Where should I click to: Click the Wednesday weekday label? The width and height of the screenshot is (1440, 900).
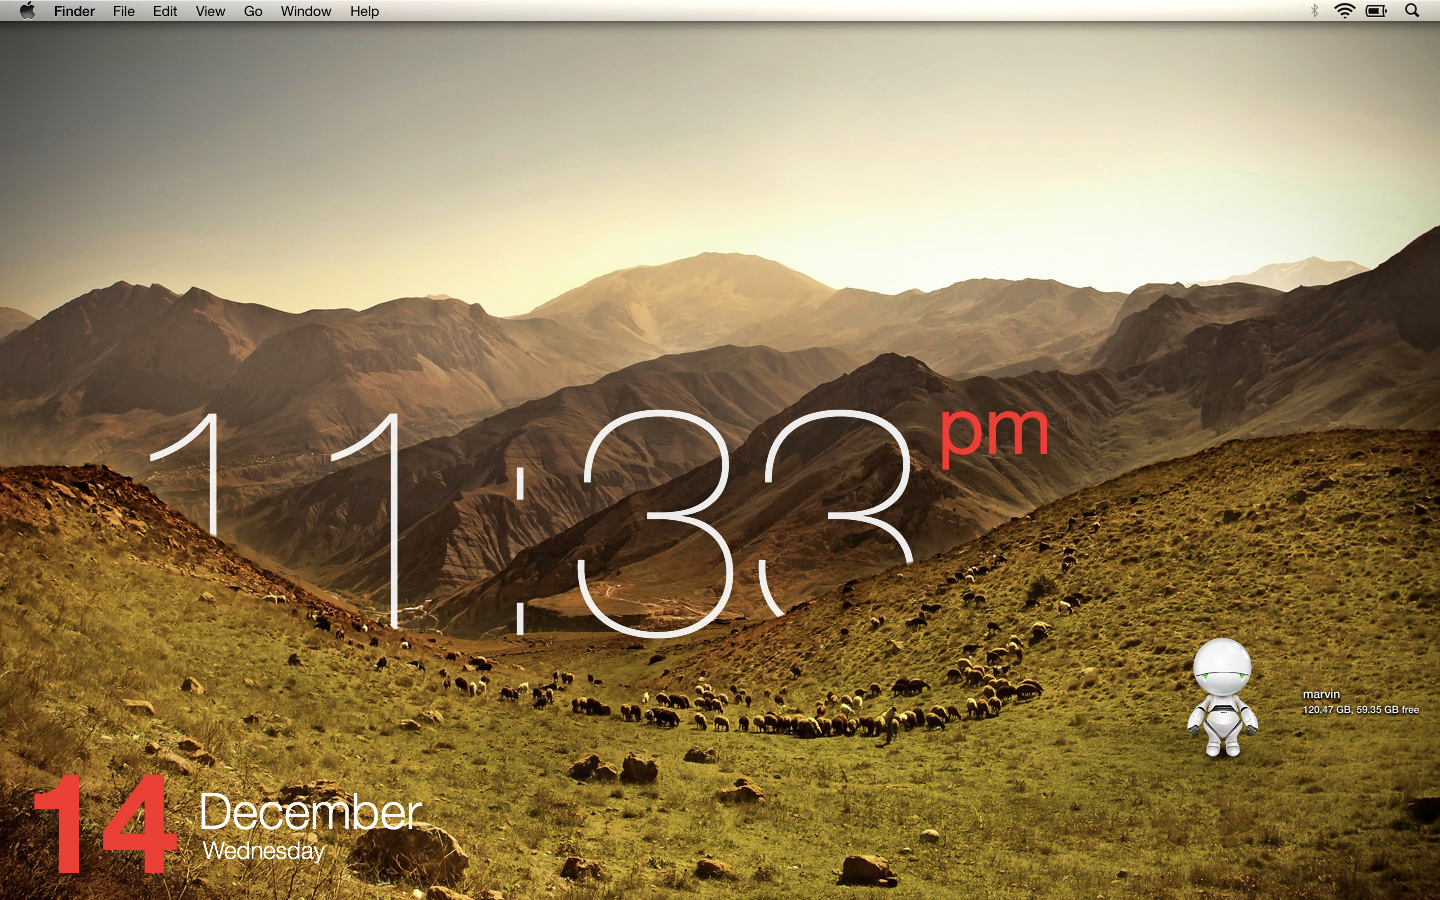264,852
